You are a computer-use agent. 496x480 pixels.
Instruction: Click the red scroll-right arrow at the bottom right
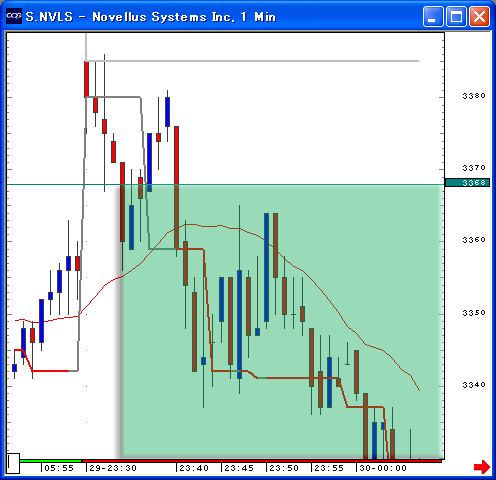click(482, 466)
